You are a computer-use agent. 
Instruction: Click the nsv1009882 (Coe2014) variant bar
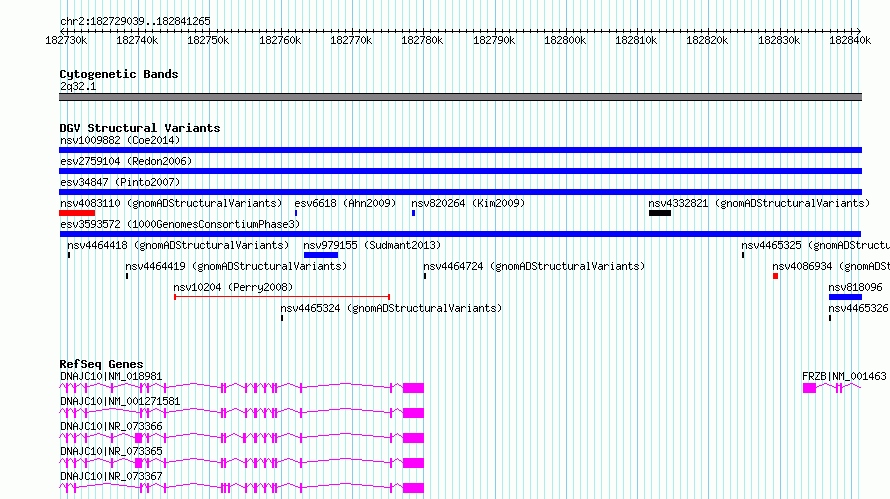pyautogui.click(x=460, y=150)
